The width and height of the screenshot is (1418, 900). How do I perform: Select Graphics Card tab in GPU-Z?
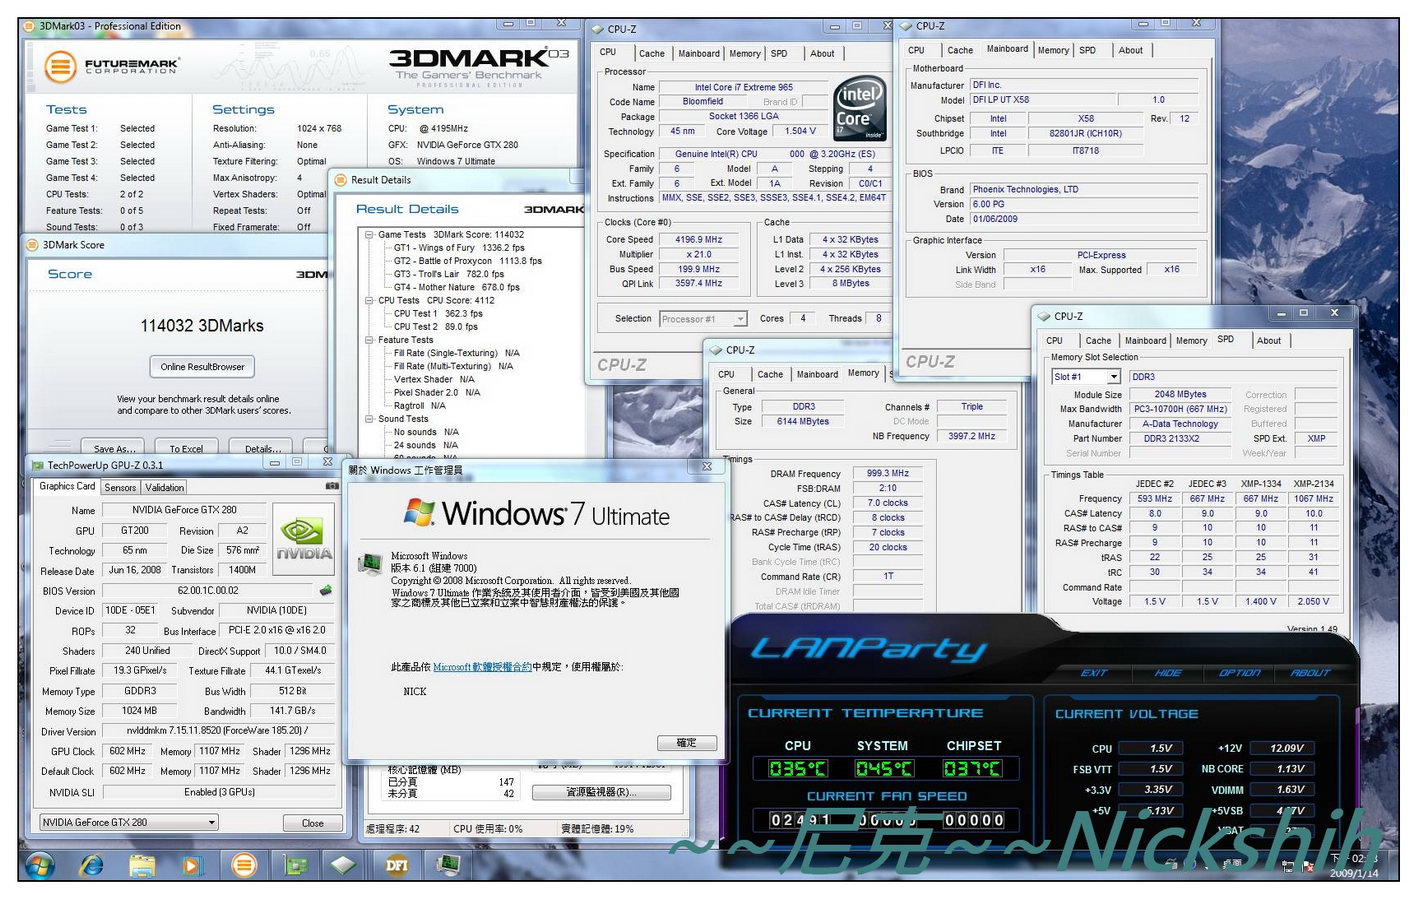[67, 486]
